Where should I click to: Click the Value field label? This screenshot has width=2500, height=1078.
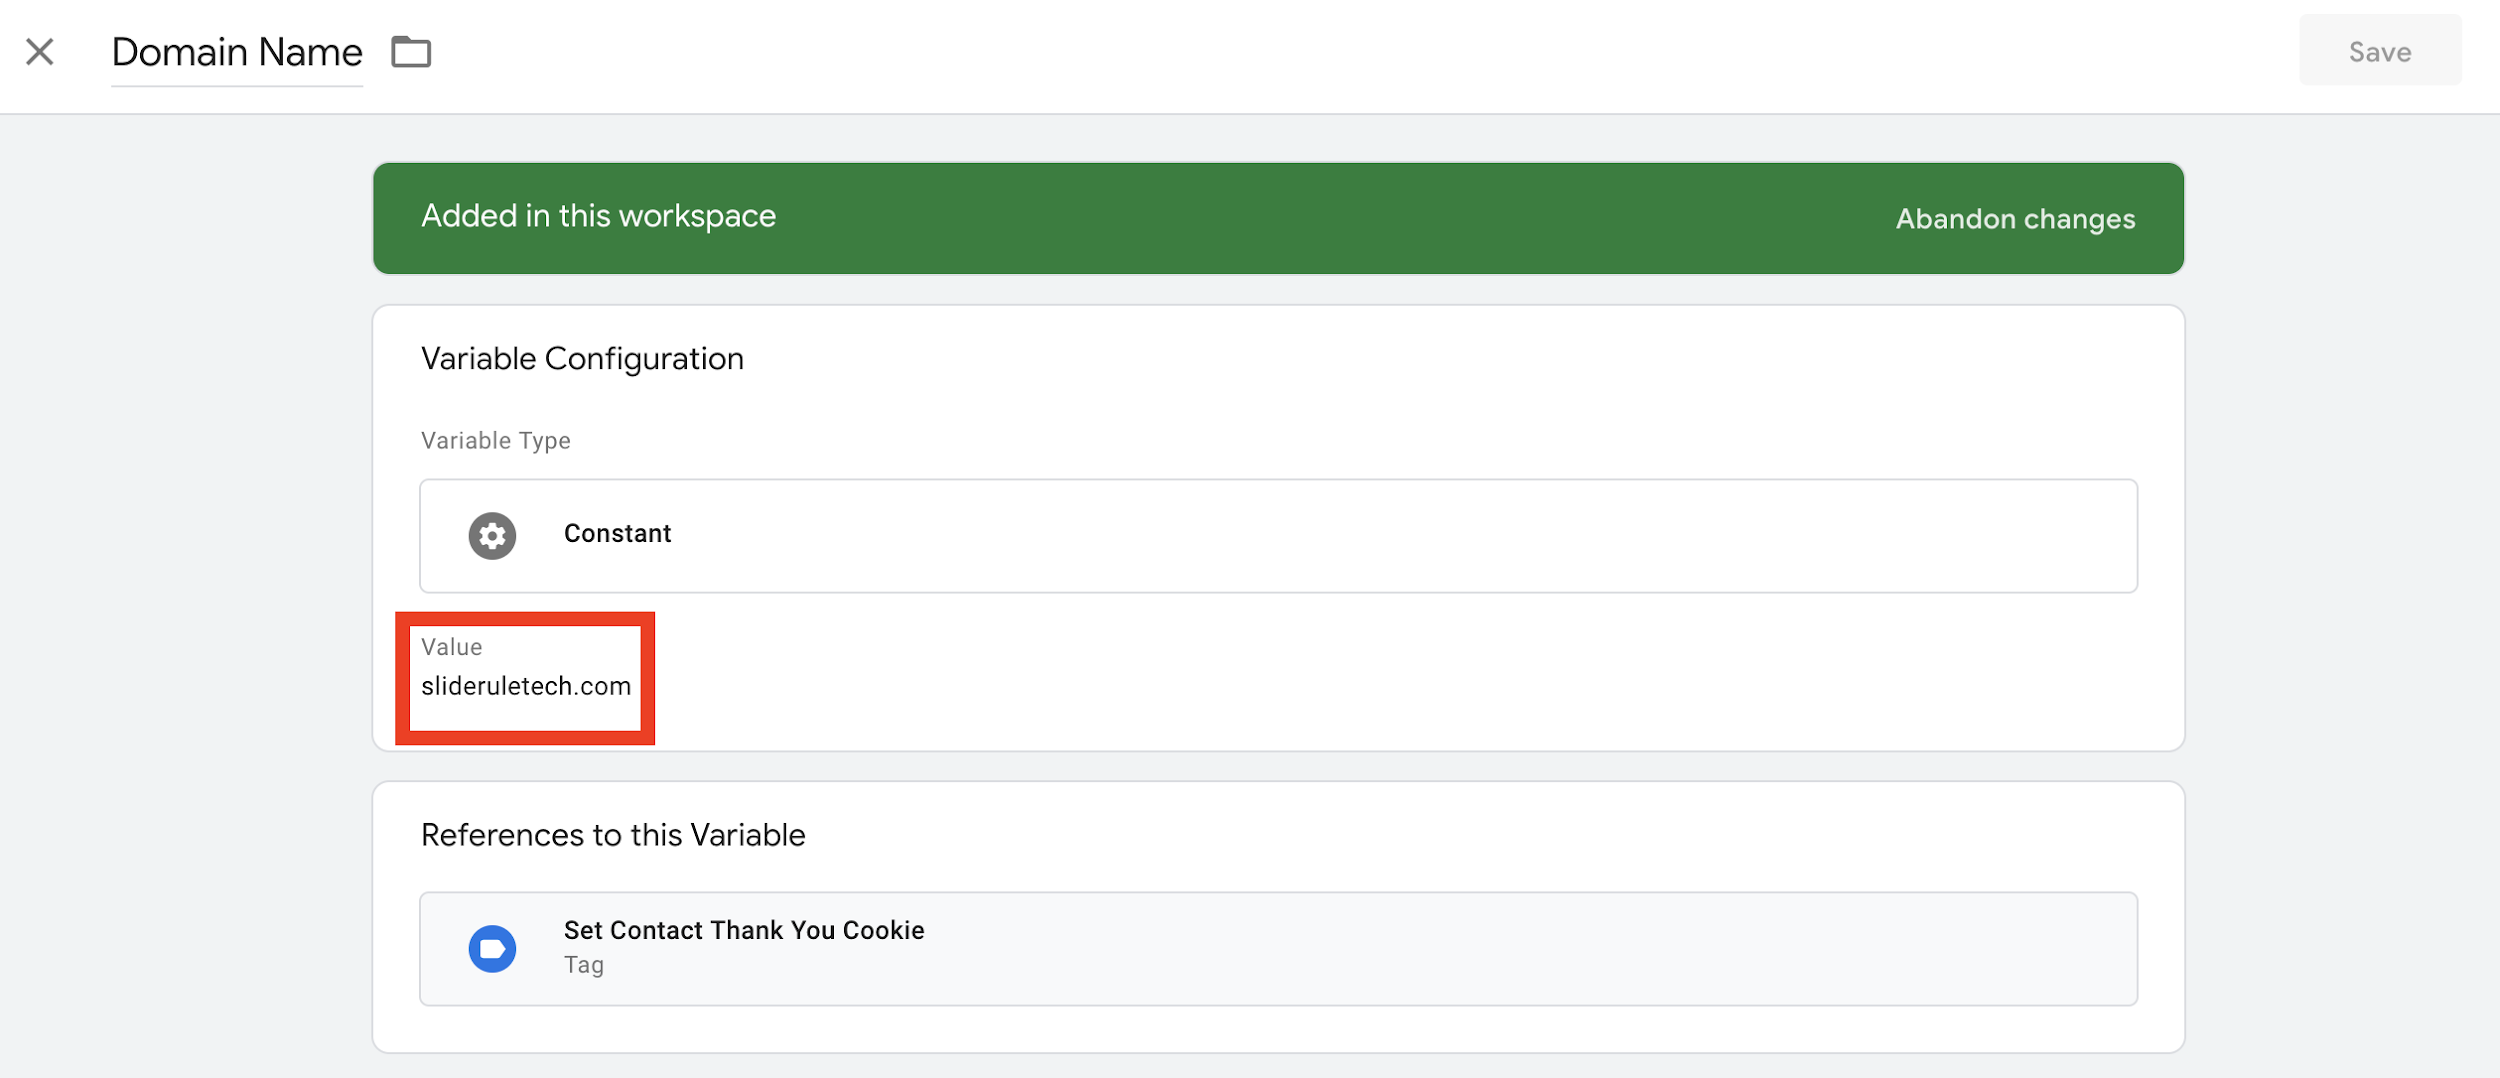[x=451, y=647]
